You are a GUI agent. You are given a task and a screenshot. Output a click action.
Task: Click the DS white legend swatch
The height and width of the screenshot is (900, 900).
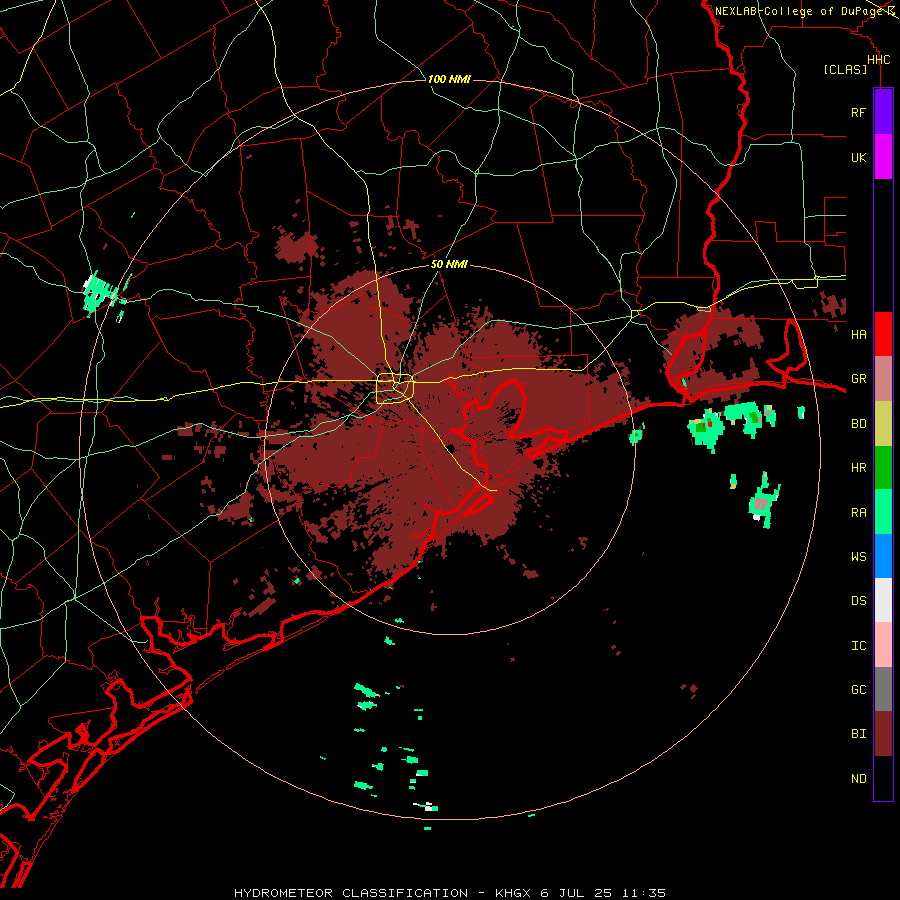click(x=883, y=600)
